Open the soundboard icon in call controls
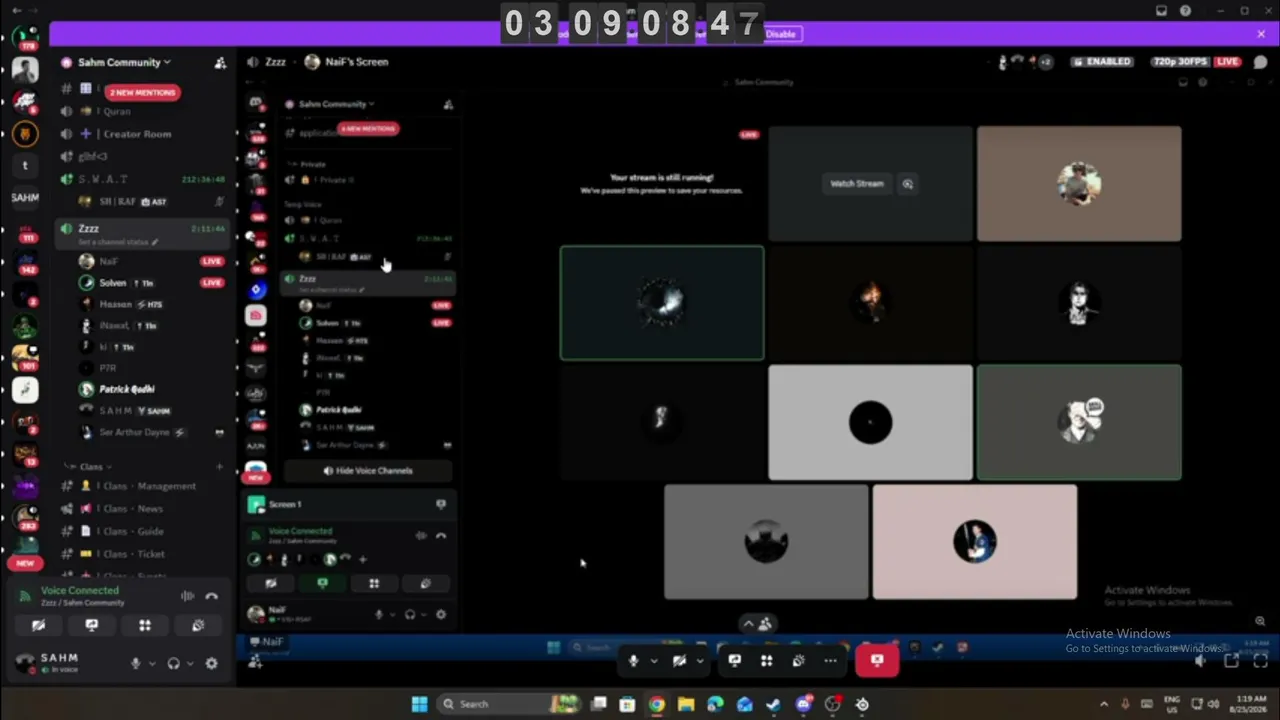Screen dimensions: 1280x720 pos(798,660)
